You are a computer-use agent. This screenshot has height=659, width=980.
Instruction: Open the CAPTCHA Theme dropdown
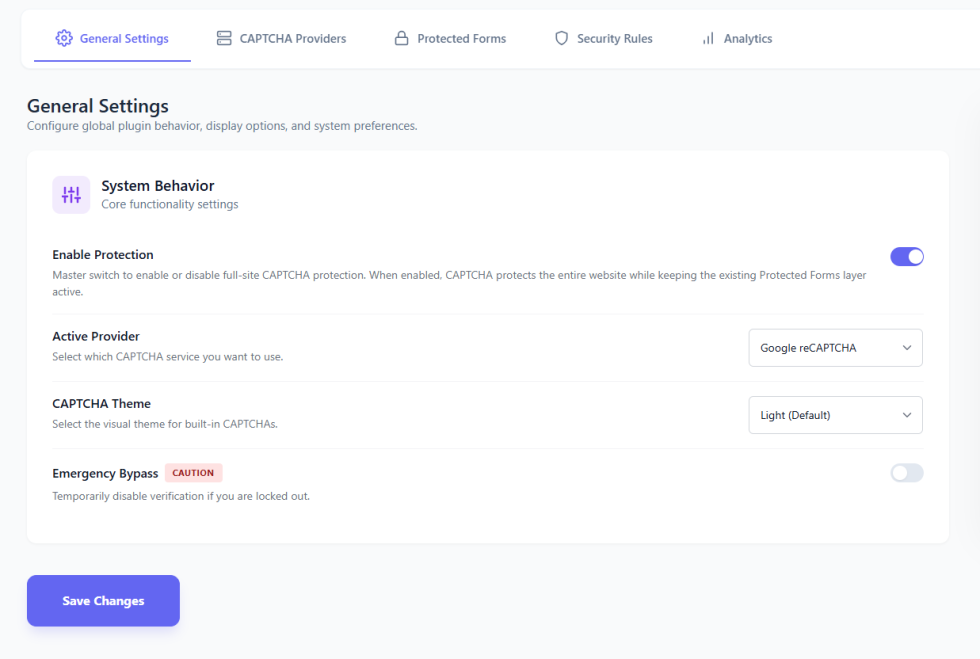coord(835,415)
